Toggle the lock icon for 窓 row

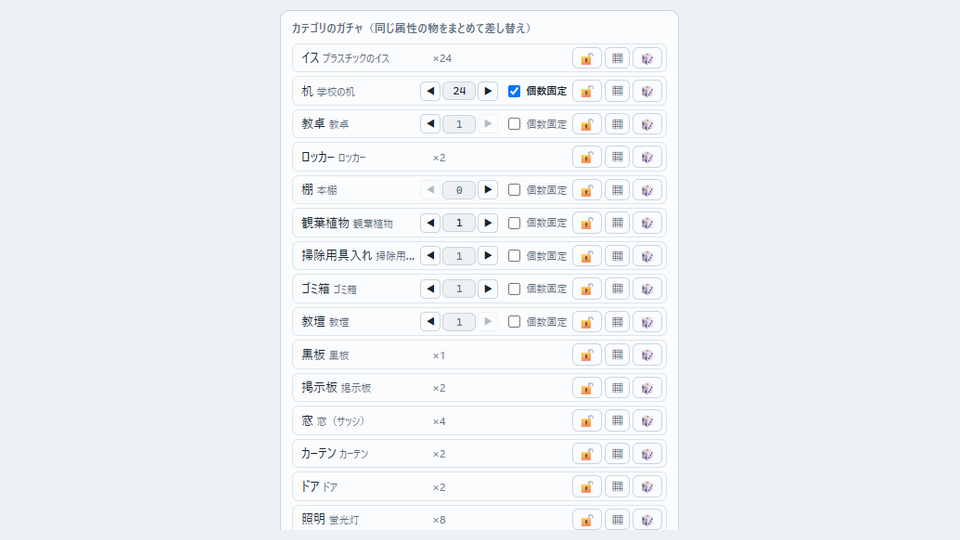click(587, 421)
